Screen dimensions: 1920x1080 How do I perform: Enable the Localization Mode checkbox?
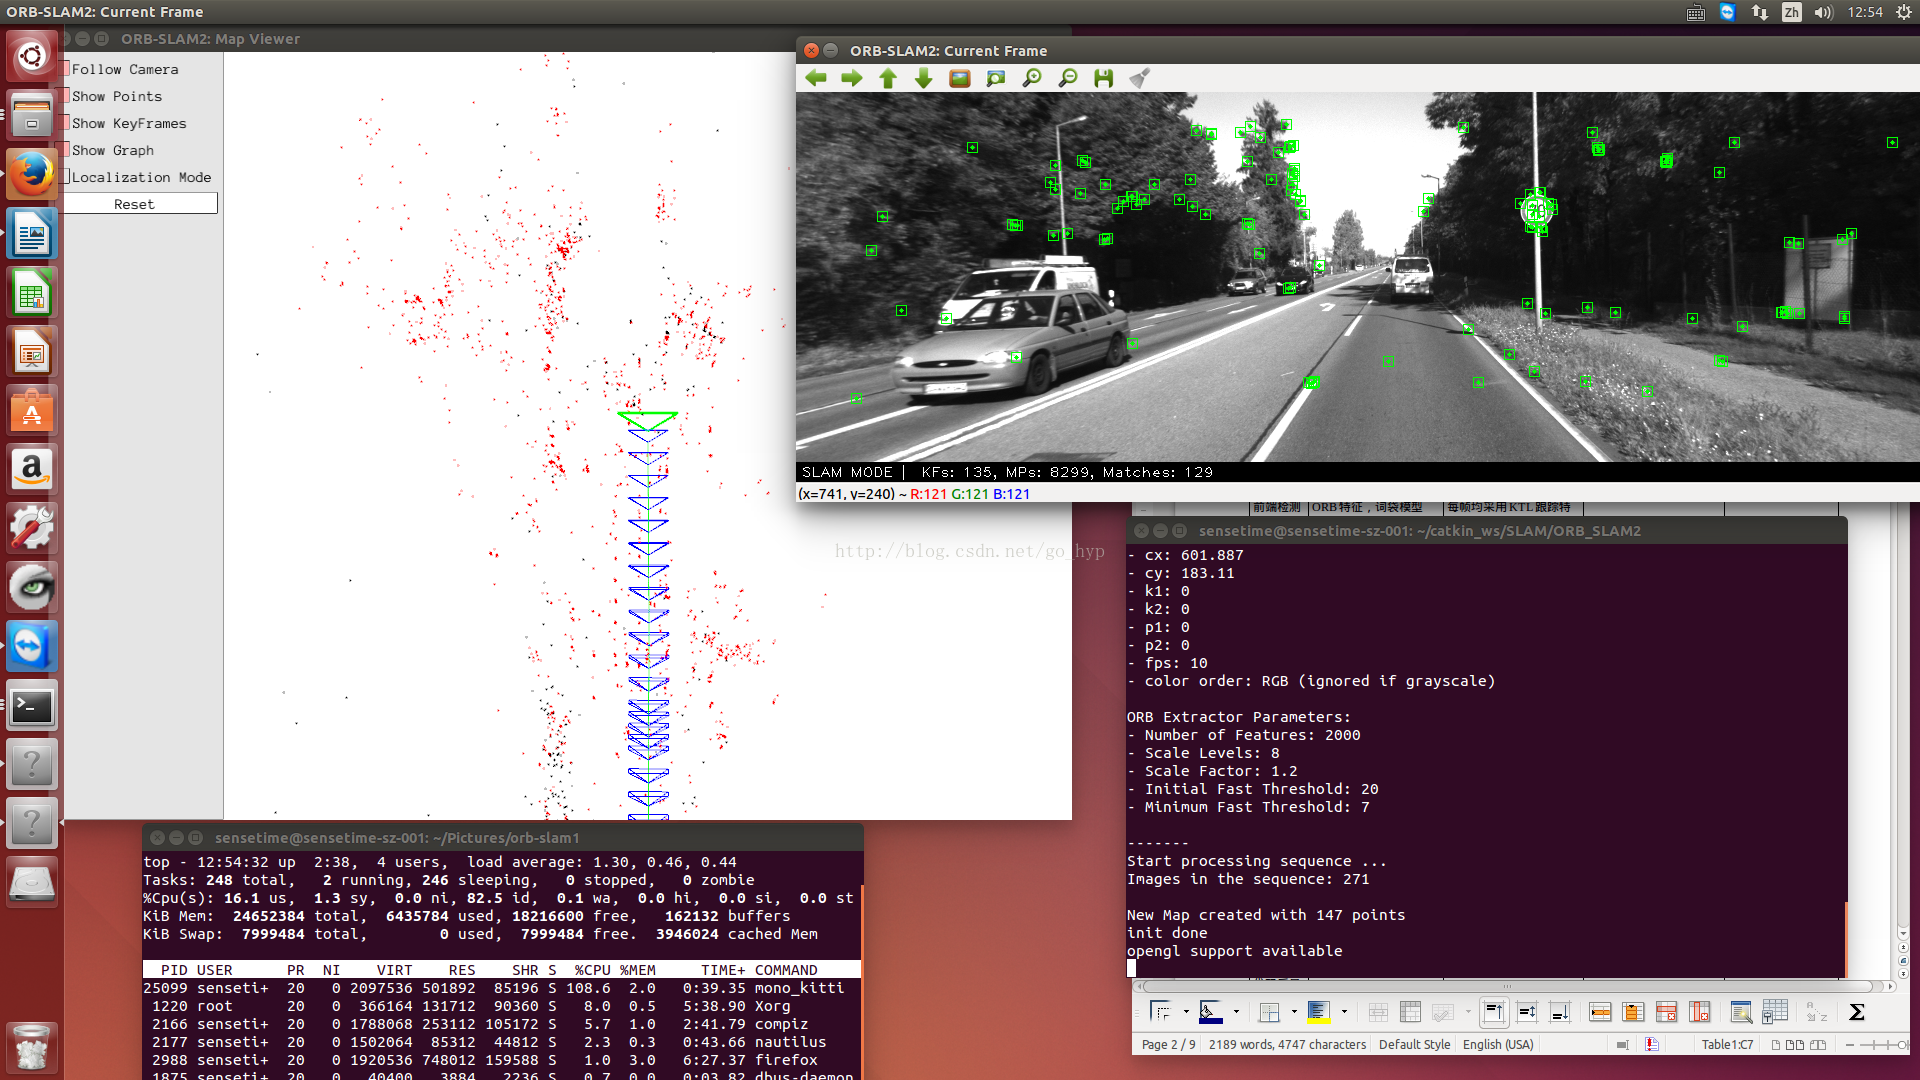pos(66,177)
